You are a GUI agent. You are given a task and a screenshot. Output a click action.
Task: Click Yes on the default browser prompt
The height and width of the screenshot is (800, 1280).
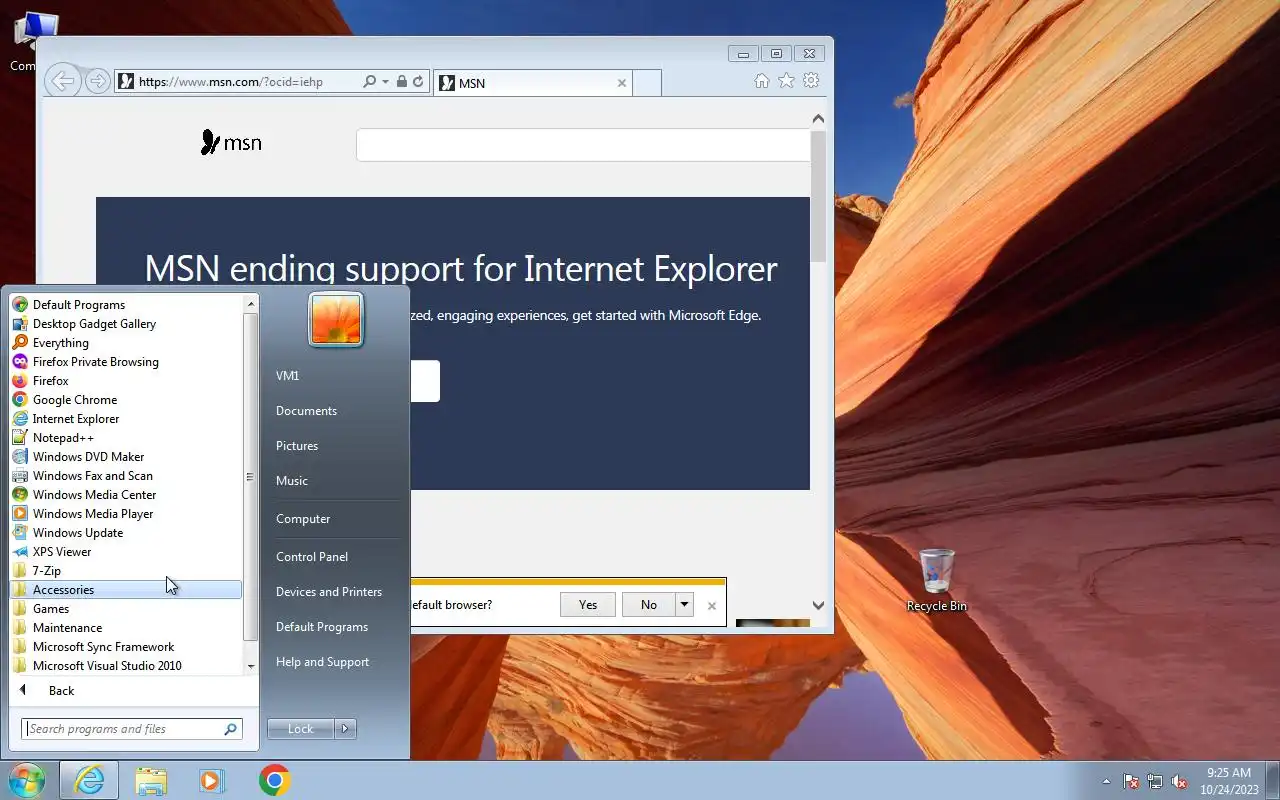coord(588,605)
